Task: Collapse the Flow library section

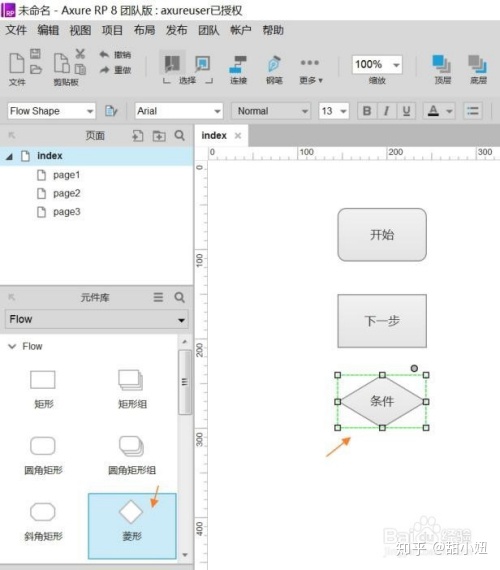Action: [x=12, y=346]
